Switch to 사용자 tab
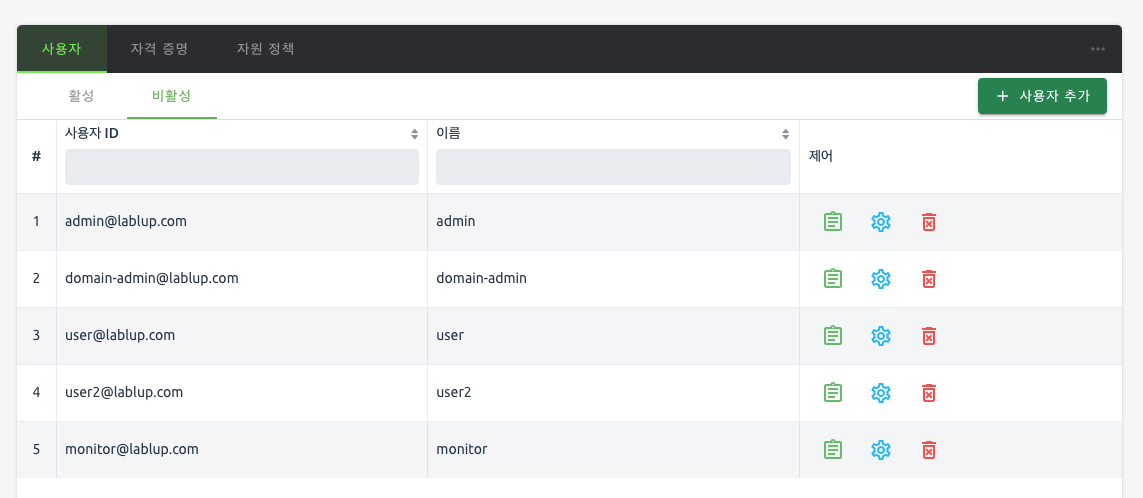 click(62, 49)
